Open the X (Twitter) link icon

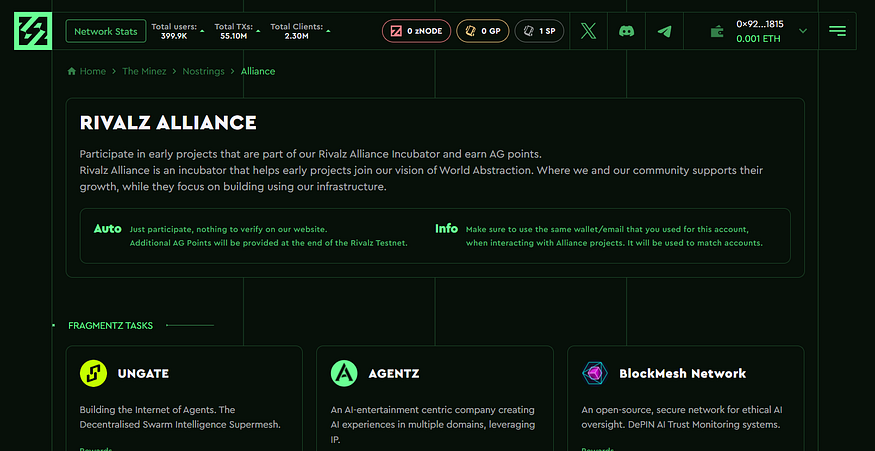pos(588,31)
